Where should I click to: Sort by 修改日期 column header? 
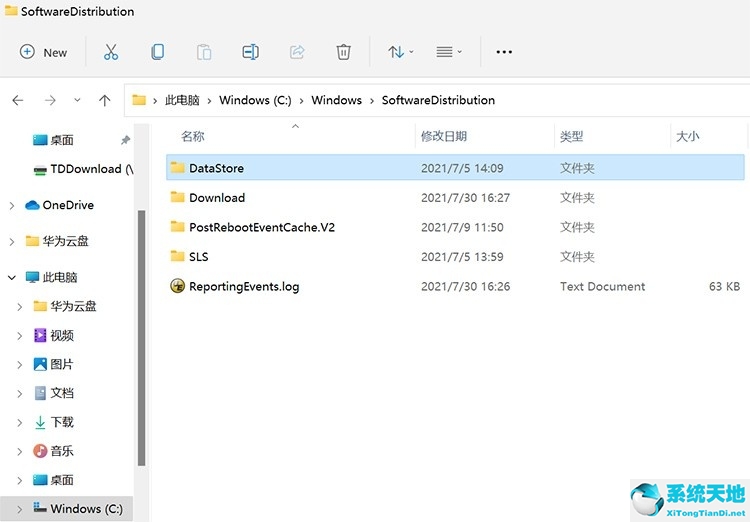(443, 136)
